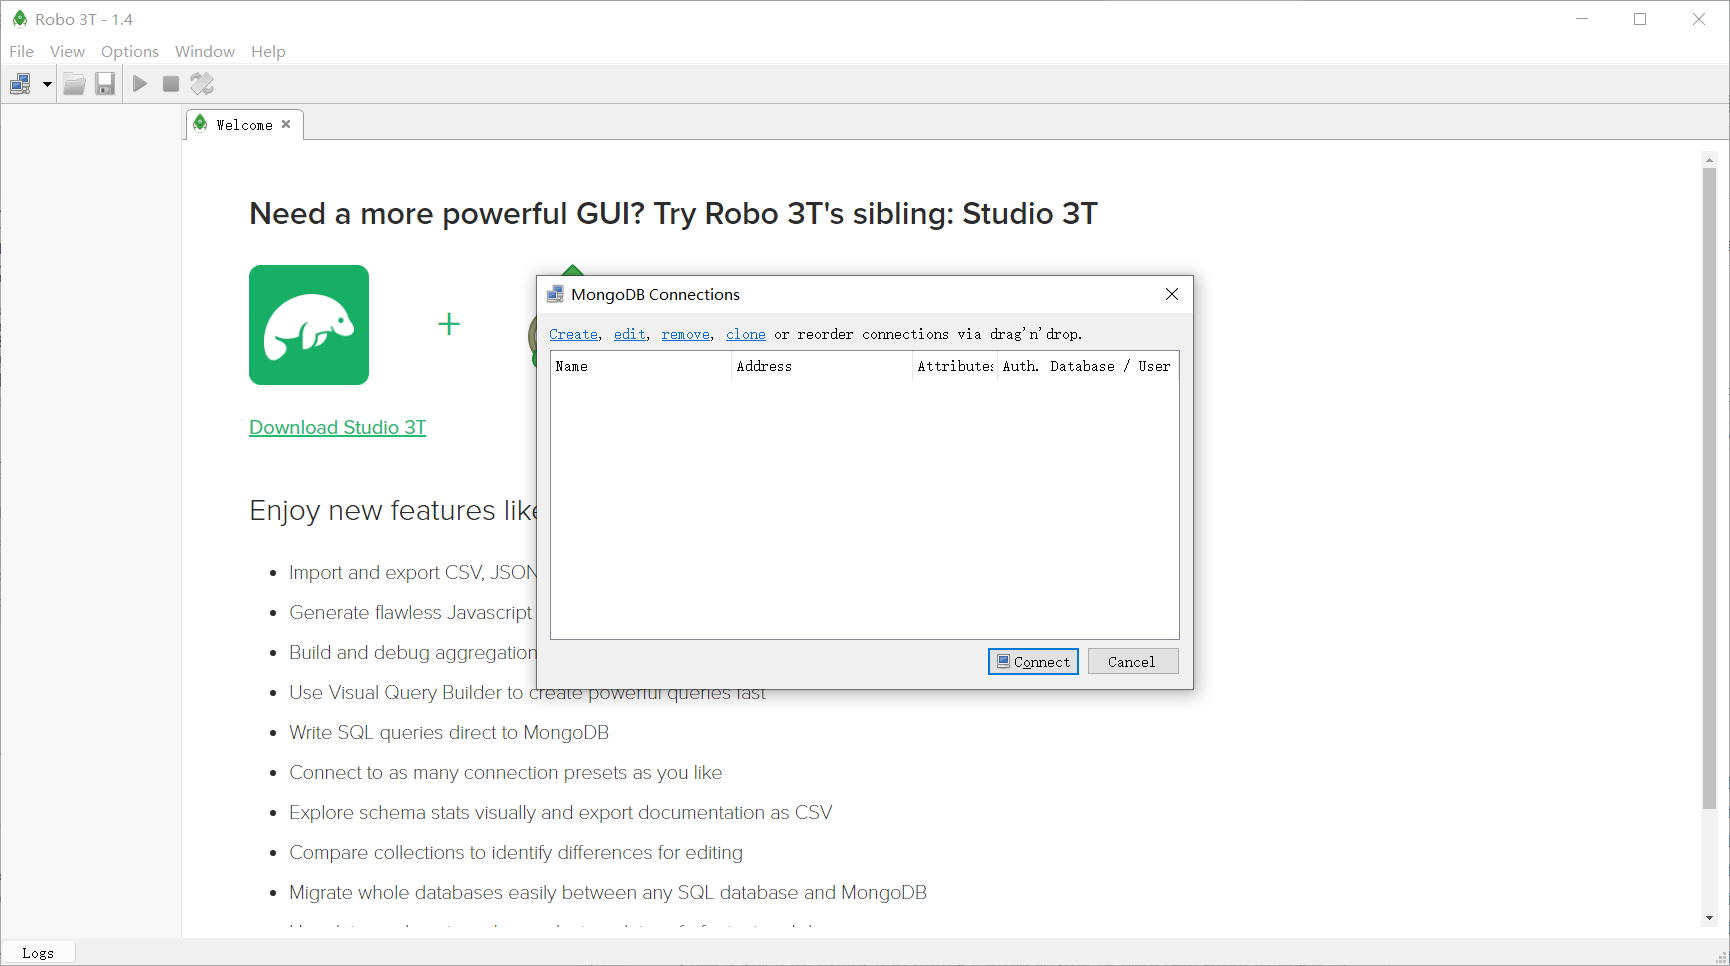Click the Create link to add a connection

click(x=572, y=334)
